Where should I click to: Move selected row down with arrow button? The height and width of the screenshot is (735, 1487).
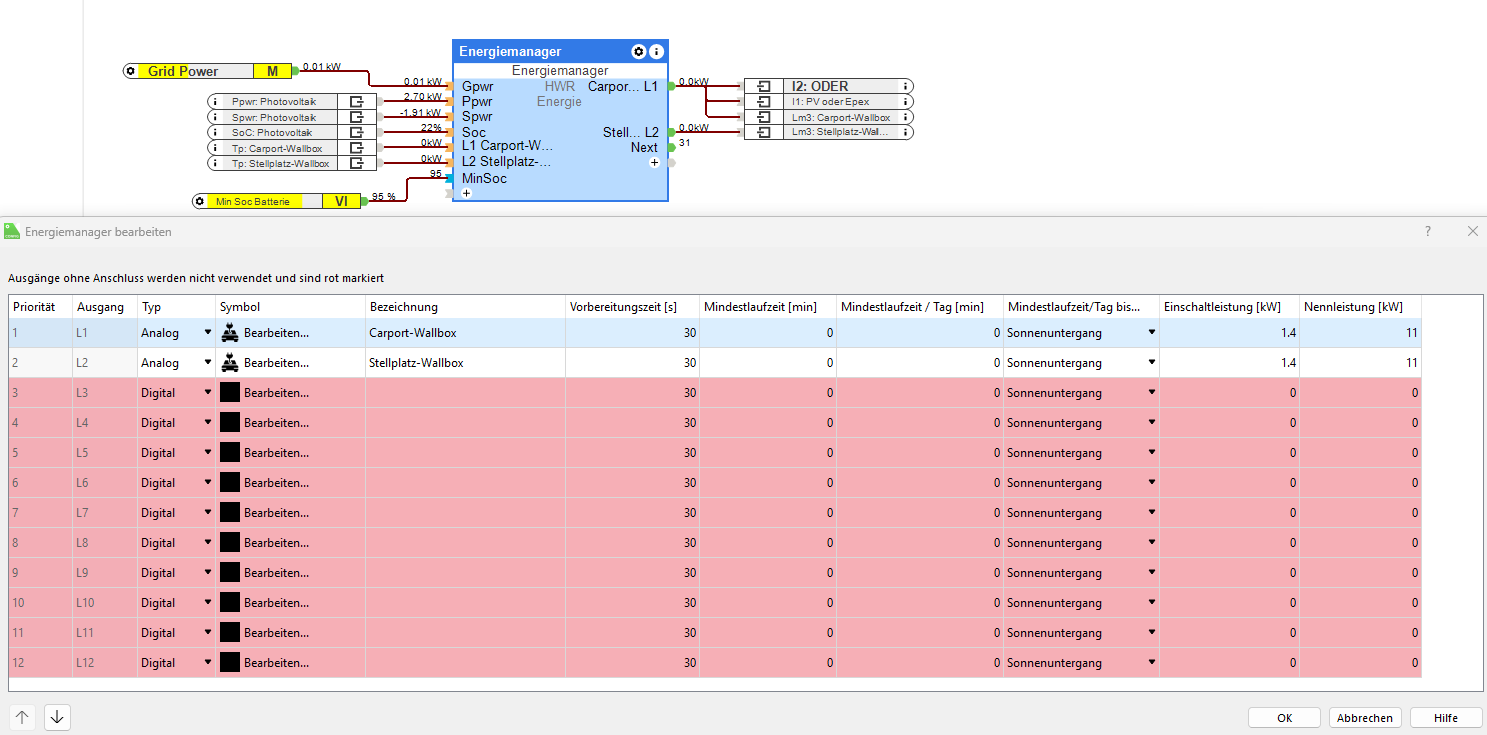point(57,717)
